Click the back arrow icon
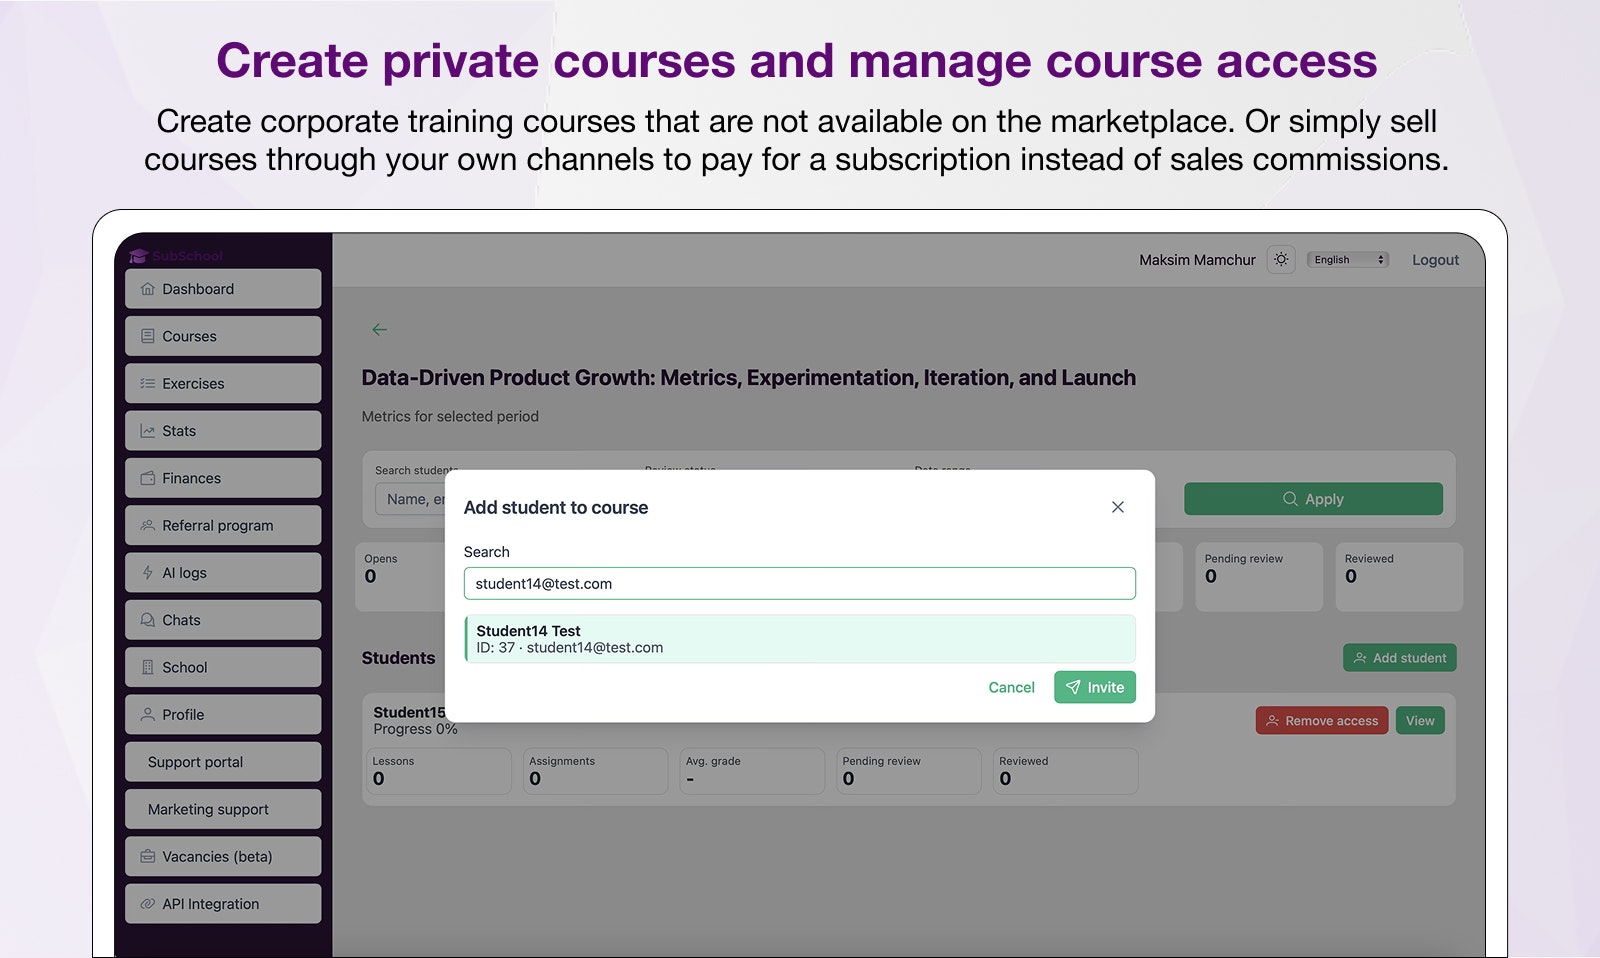Screen dimensions: 1600x958 point(379,329)
